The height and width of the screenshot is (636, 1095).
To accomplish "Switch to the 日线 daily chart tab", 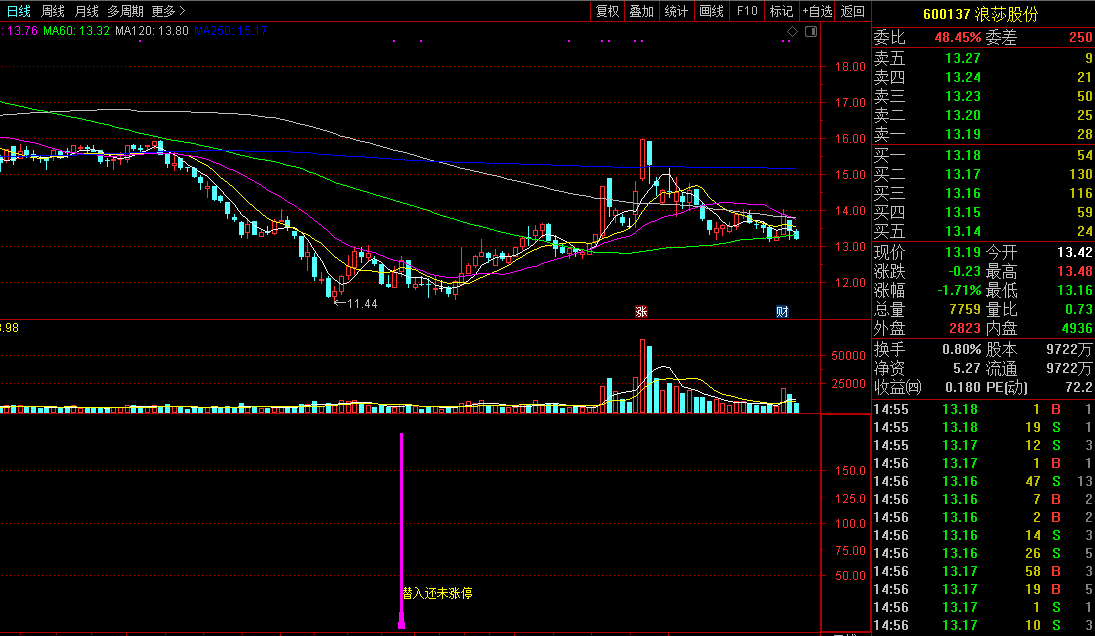I will point(19,11).
